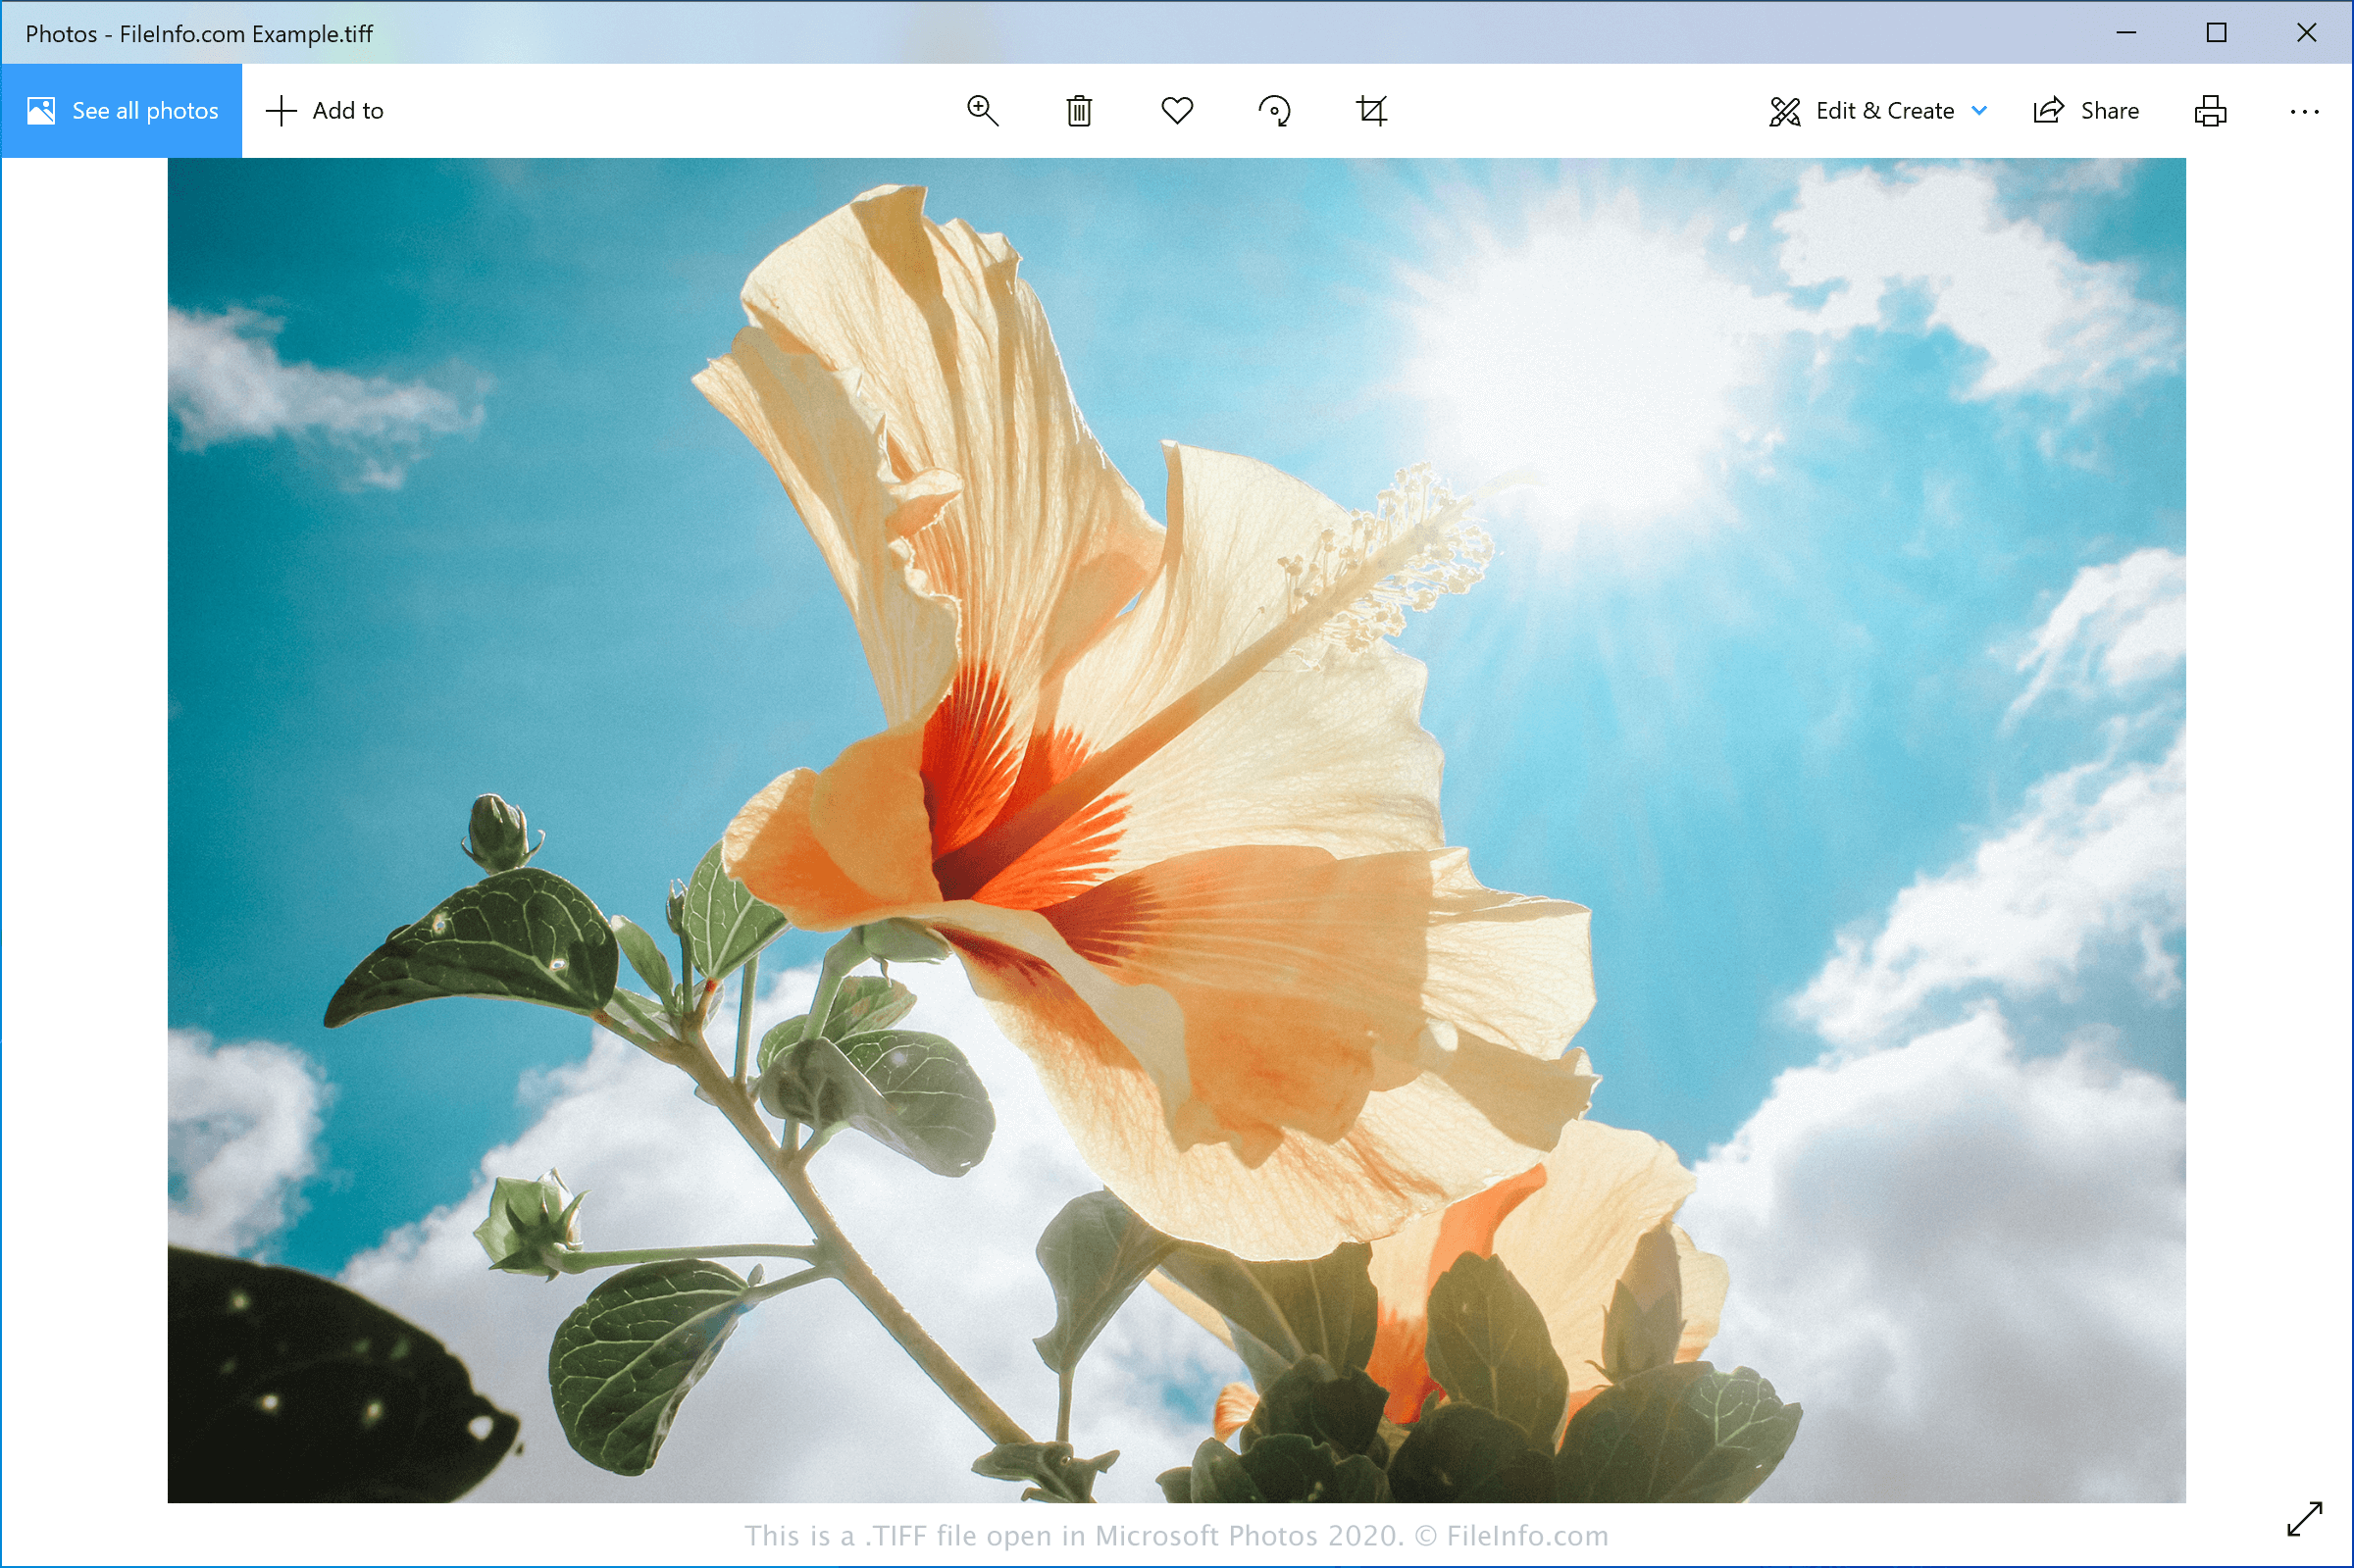Open the more options ellipsis menu

2305,110
